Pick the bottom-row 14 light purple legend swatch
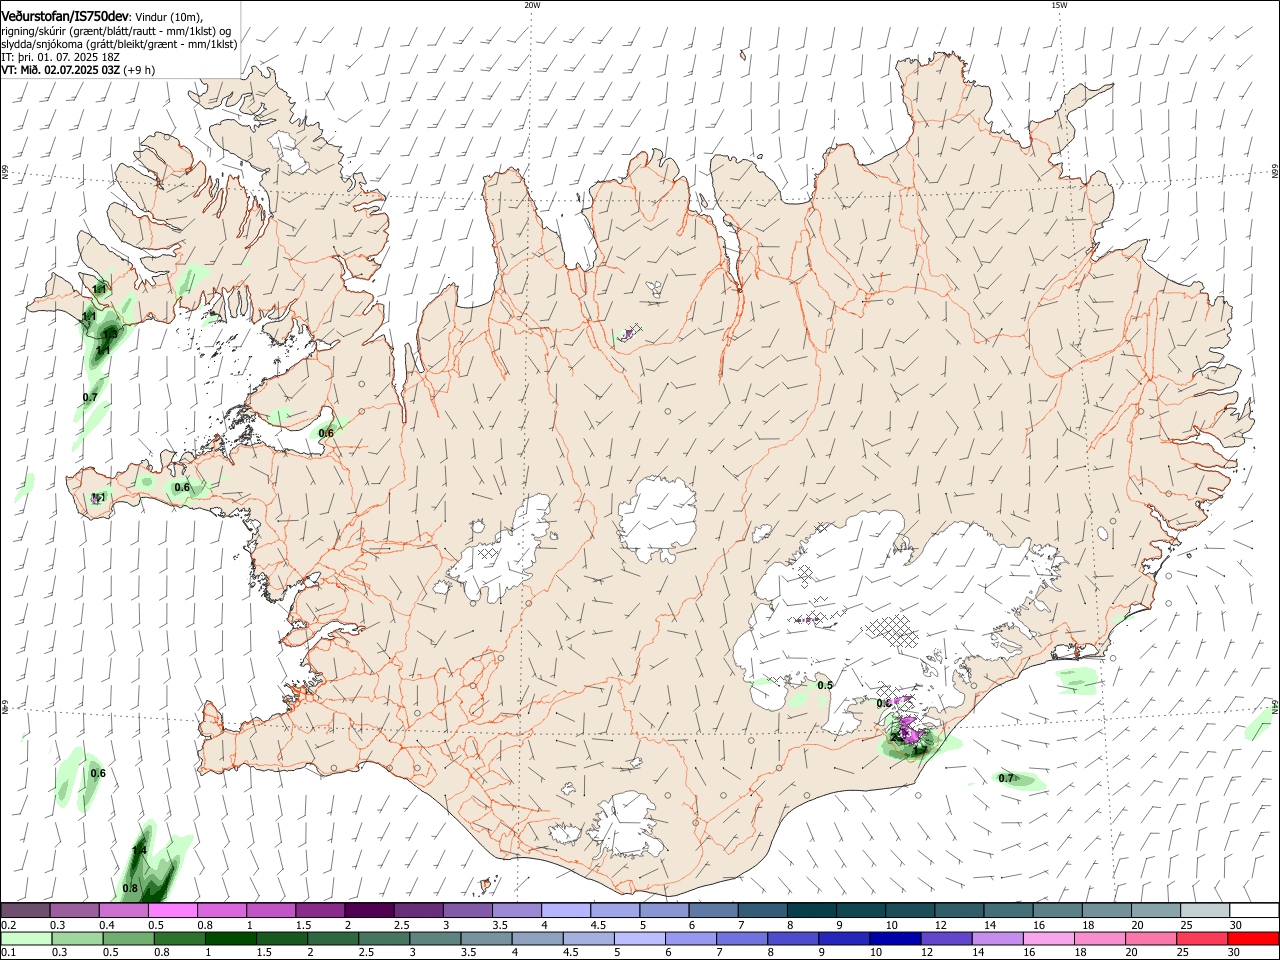 pos(997,939)
